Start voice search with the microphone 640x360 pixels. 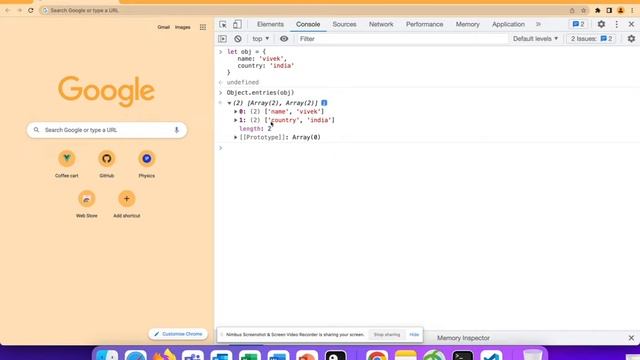click(x=176, y=130)
